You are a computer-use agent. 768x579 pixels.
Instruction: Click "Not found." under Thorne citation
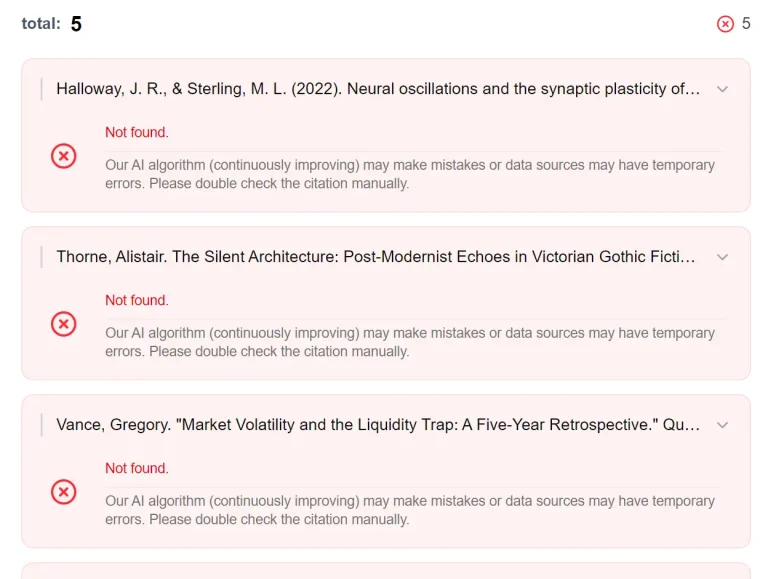point(137,300)
